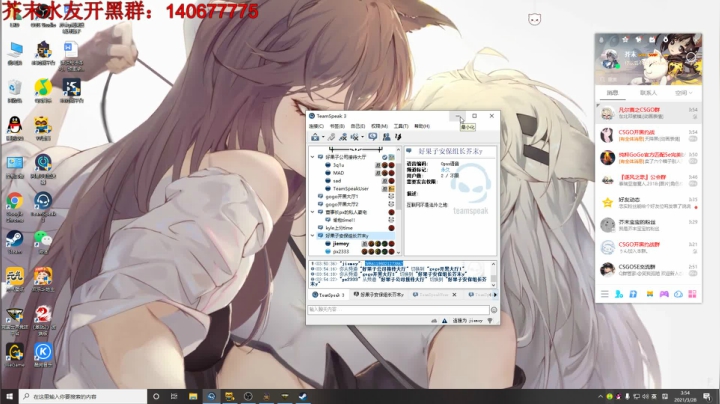
Task: Toggle the away status icon in the TeamSpeak toolbar
Action: tap(343, 137)
